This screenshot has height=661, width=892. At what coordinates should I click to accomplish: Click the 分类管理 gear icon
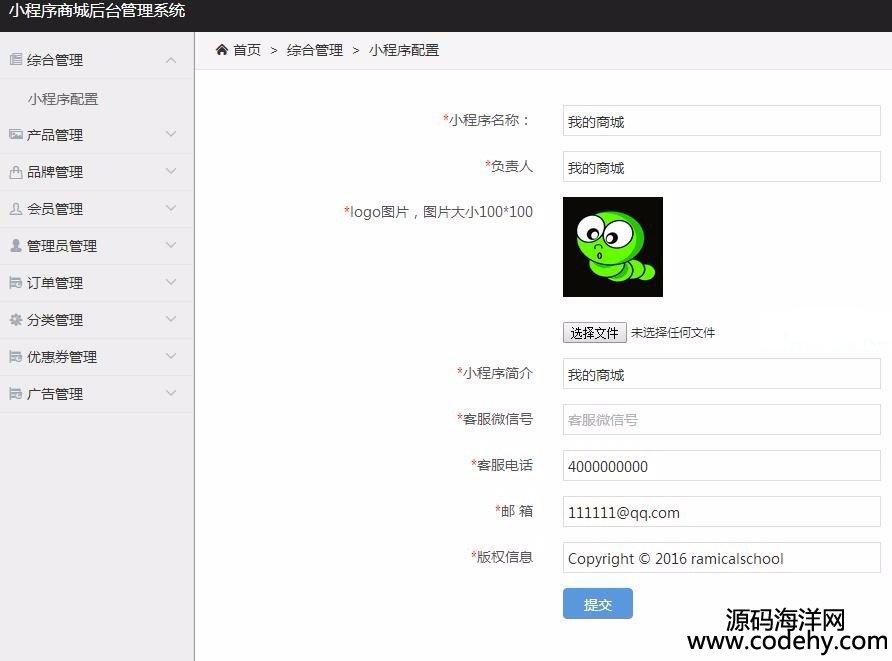16,320
